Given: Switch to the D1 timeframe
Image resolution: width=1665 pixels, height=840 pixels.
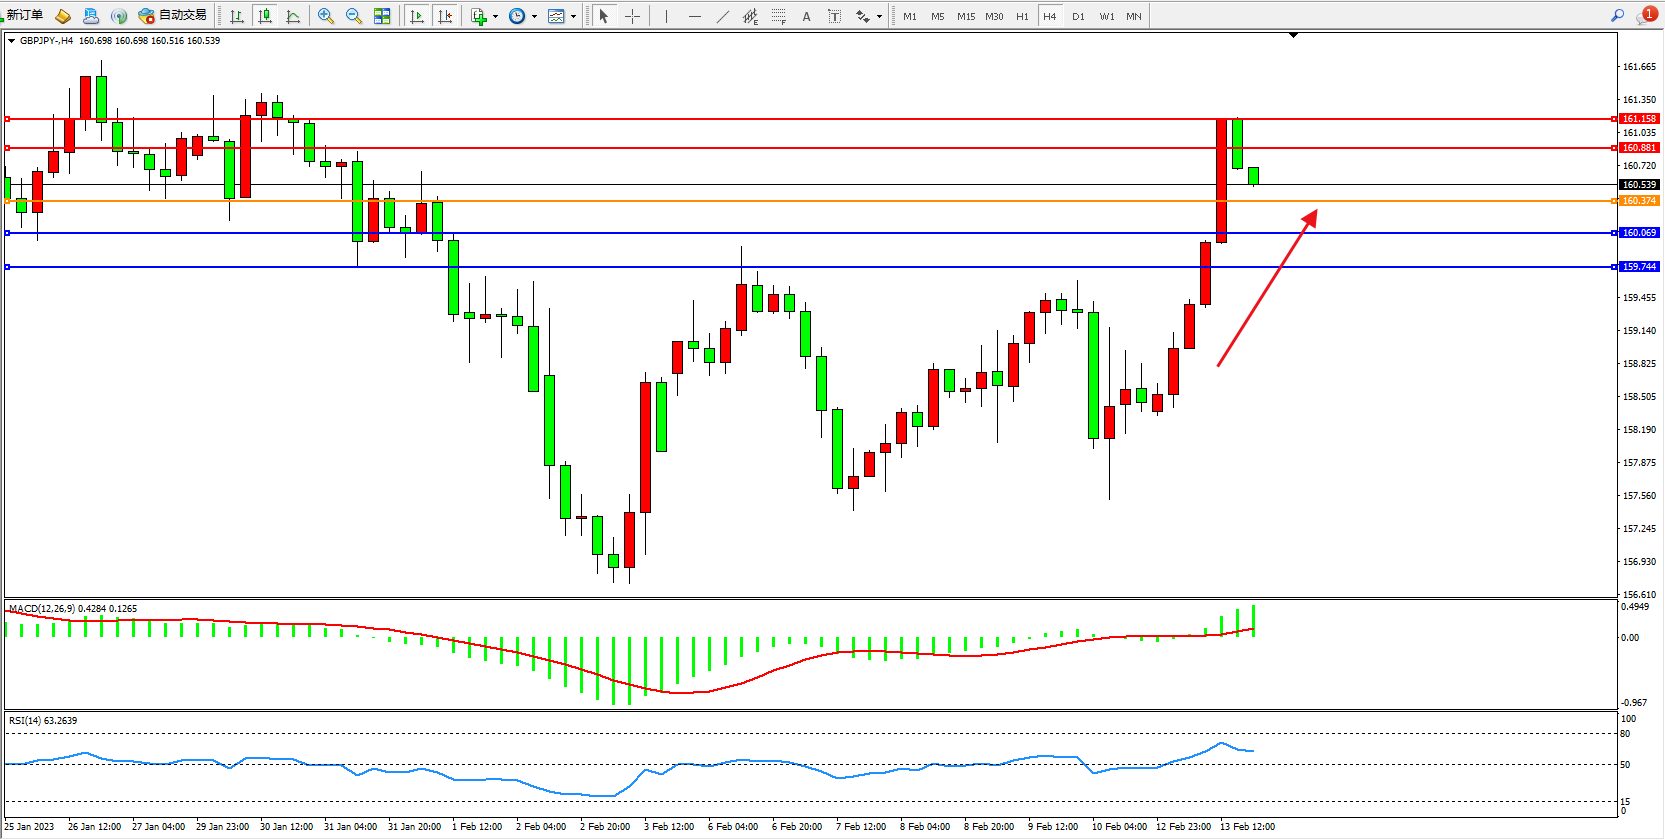Looking at the screenshot, I should click(x=1078, y=16).
